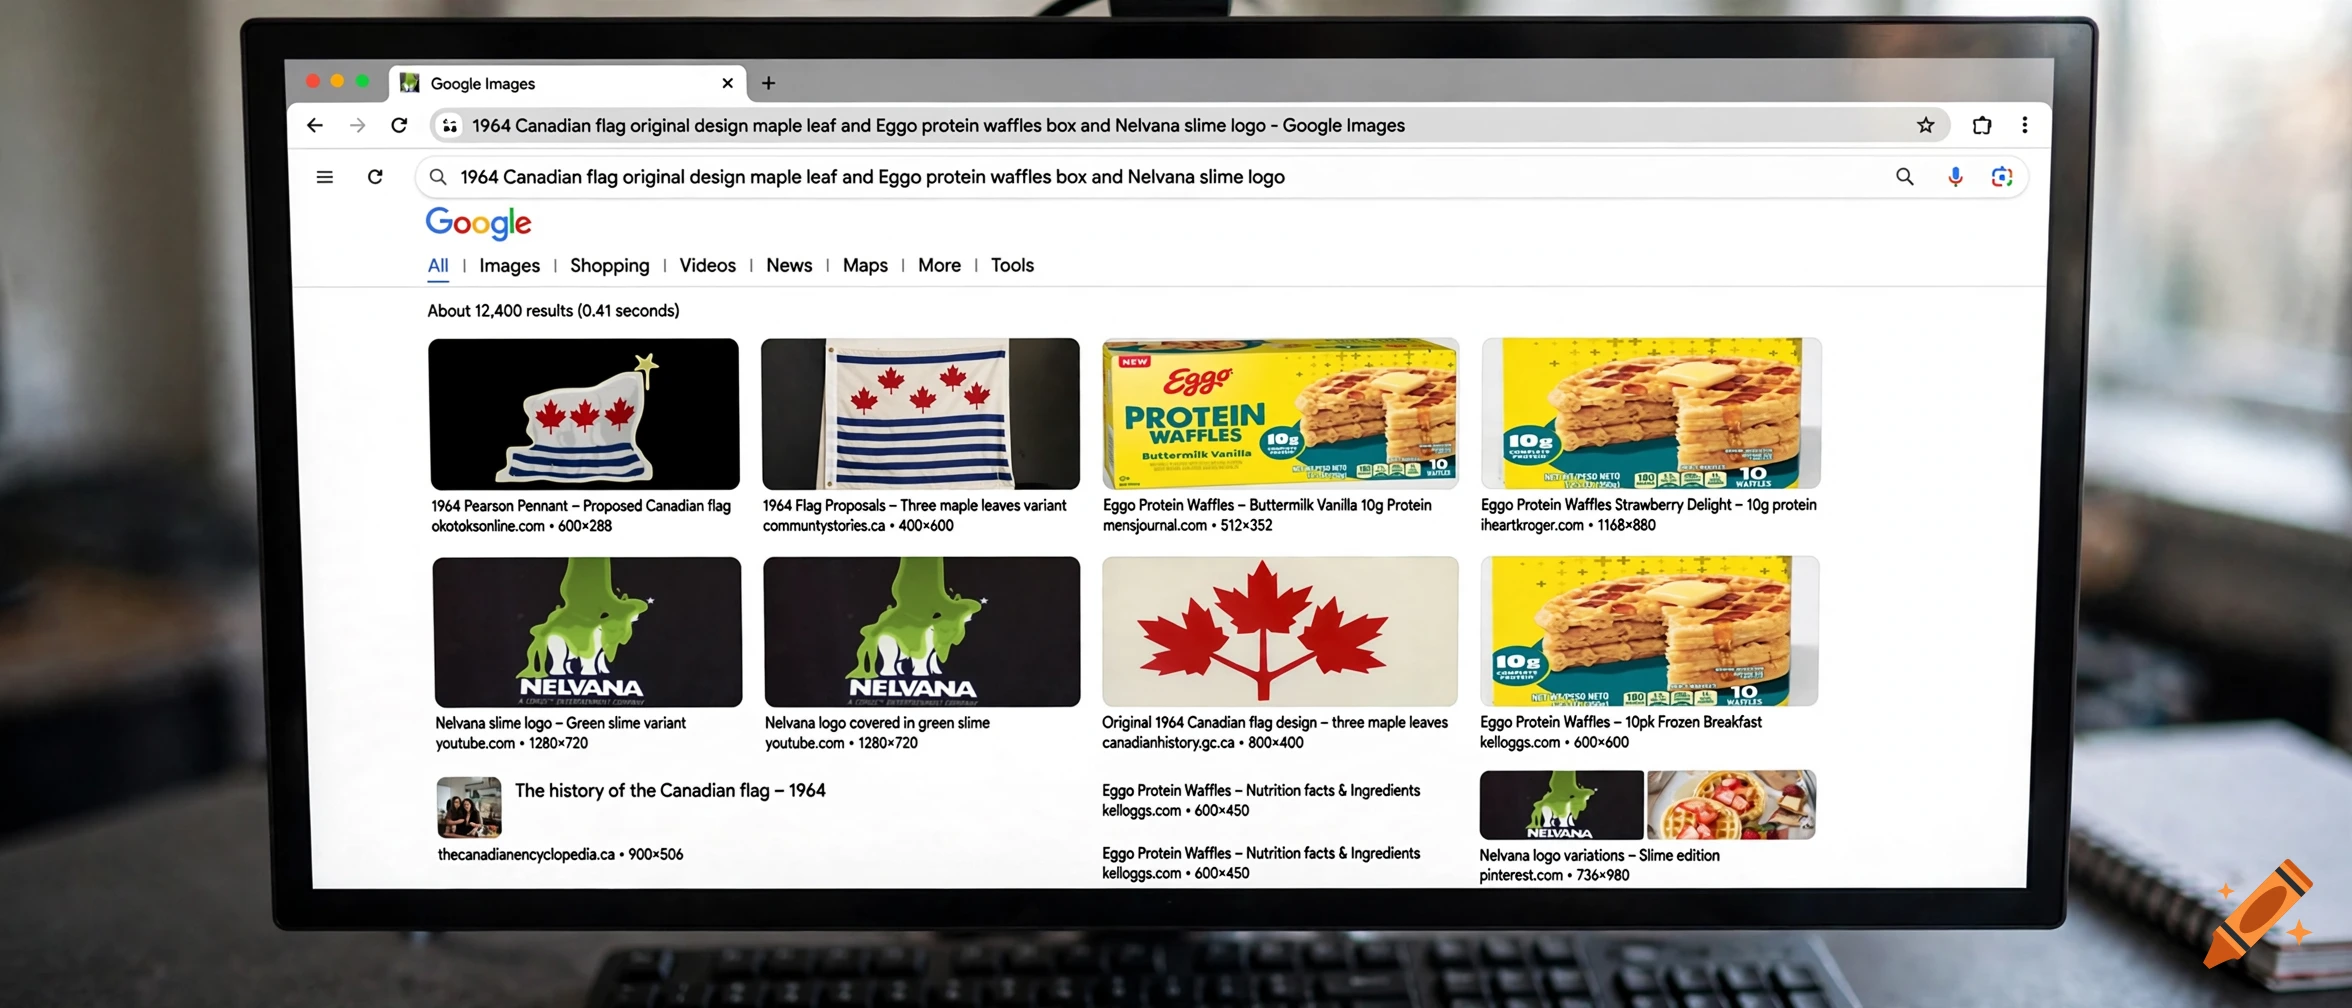Reload the page from browser toolbar

pyautogui.click(x=399, y=125)
